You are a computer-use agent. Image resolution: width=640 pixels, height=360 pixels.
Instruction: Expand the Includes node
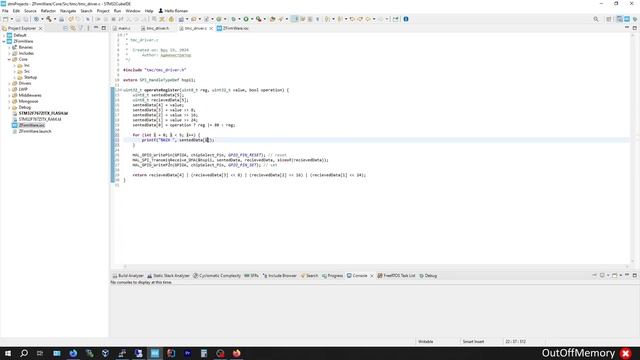9,53
